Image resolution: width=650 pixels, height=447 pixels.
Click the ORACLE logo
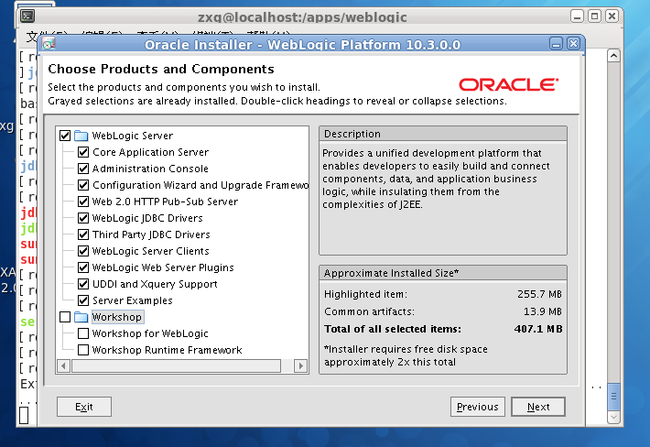click(x=509, y=85)
